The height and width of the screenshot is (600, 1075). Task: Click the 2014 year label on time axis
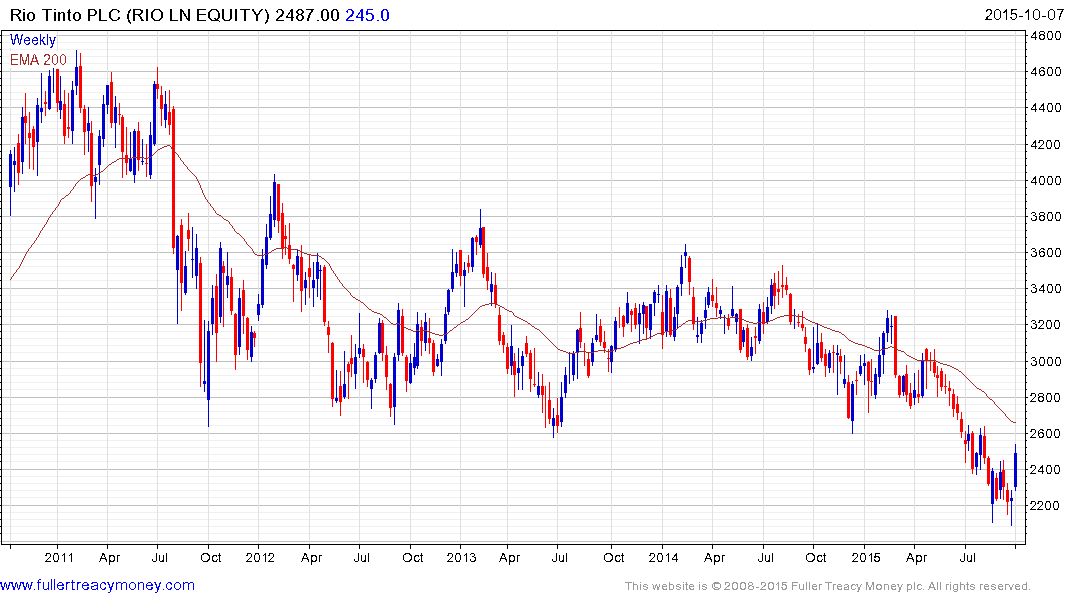pyautogui.click(x=664, y=557)
